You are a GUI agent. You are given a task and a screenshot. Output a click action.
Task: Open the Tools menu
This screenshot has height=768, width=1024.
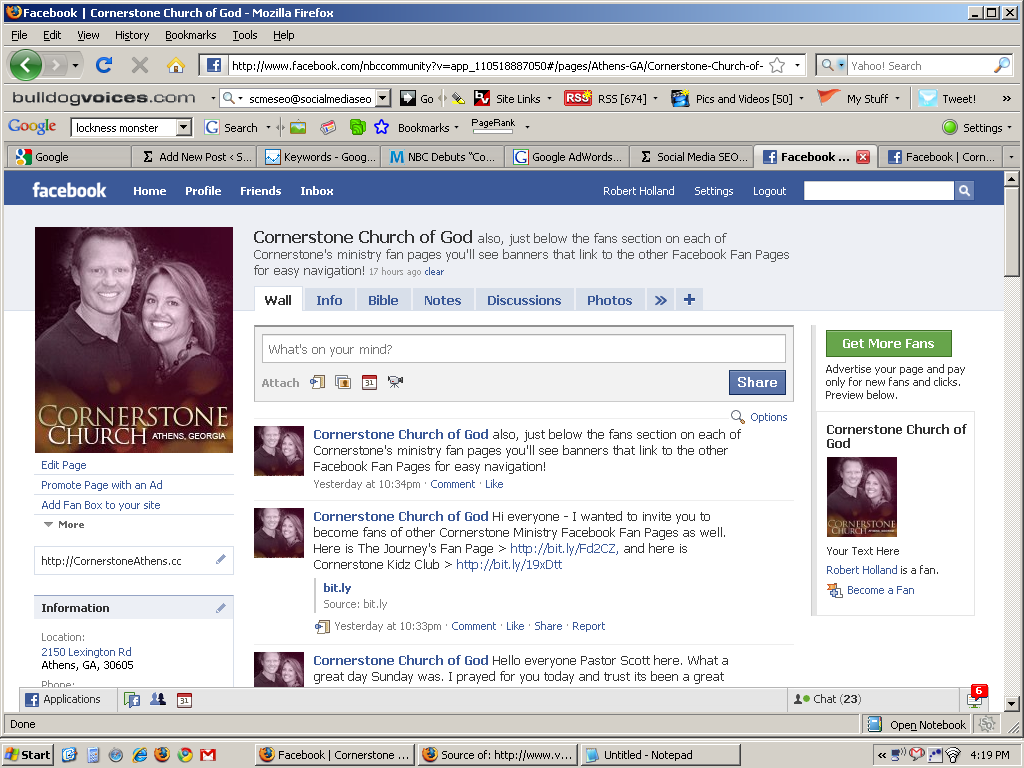[x=245, y=35]
